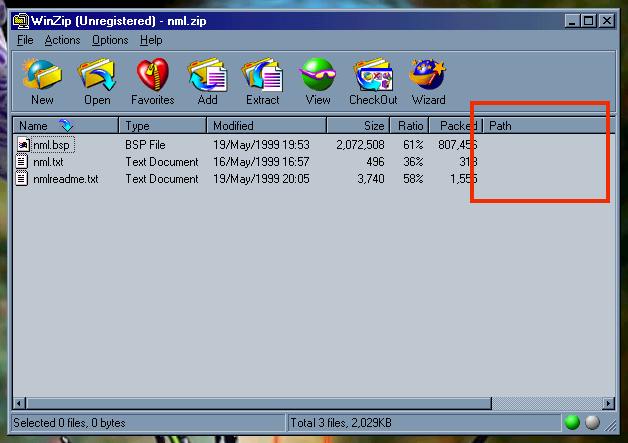Viewport: 628px width, 443px height.
Task: Open the File menu
Action: pos(25,40)
